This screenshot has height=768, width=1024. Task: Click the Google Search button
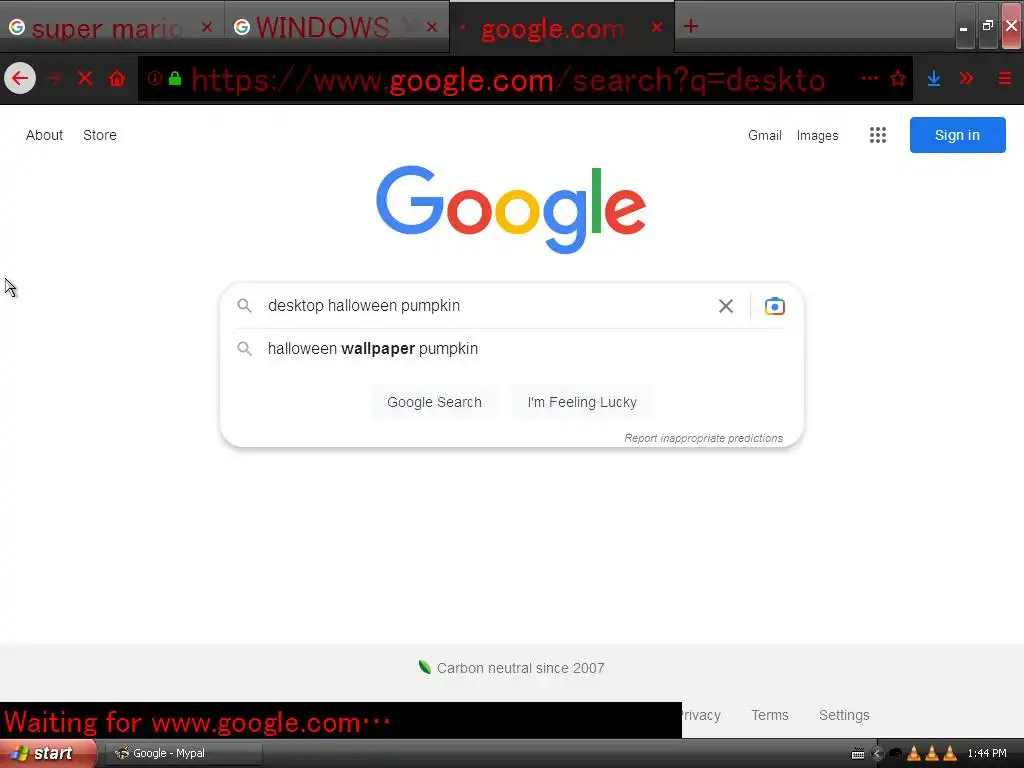tap(434, 402)
